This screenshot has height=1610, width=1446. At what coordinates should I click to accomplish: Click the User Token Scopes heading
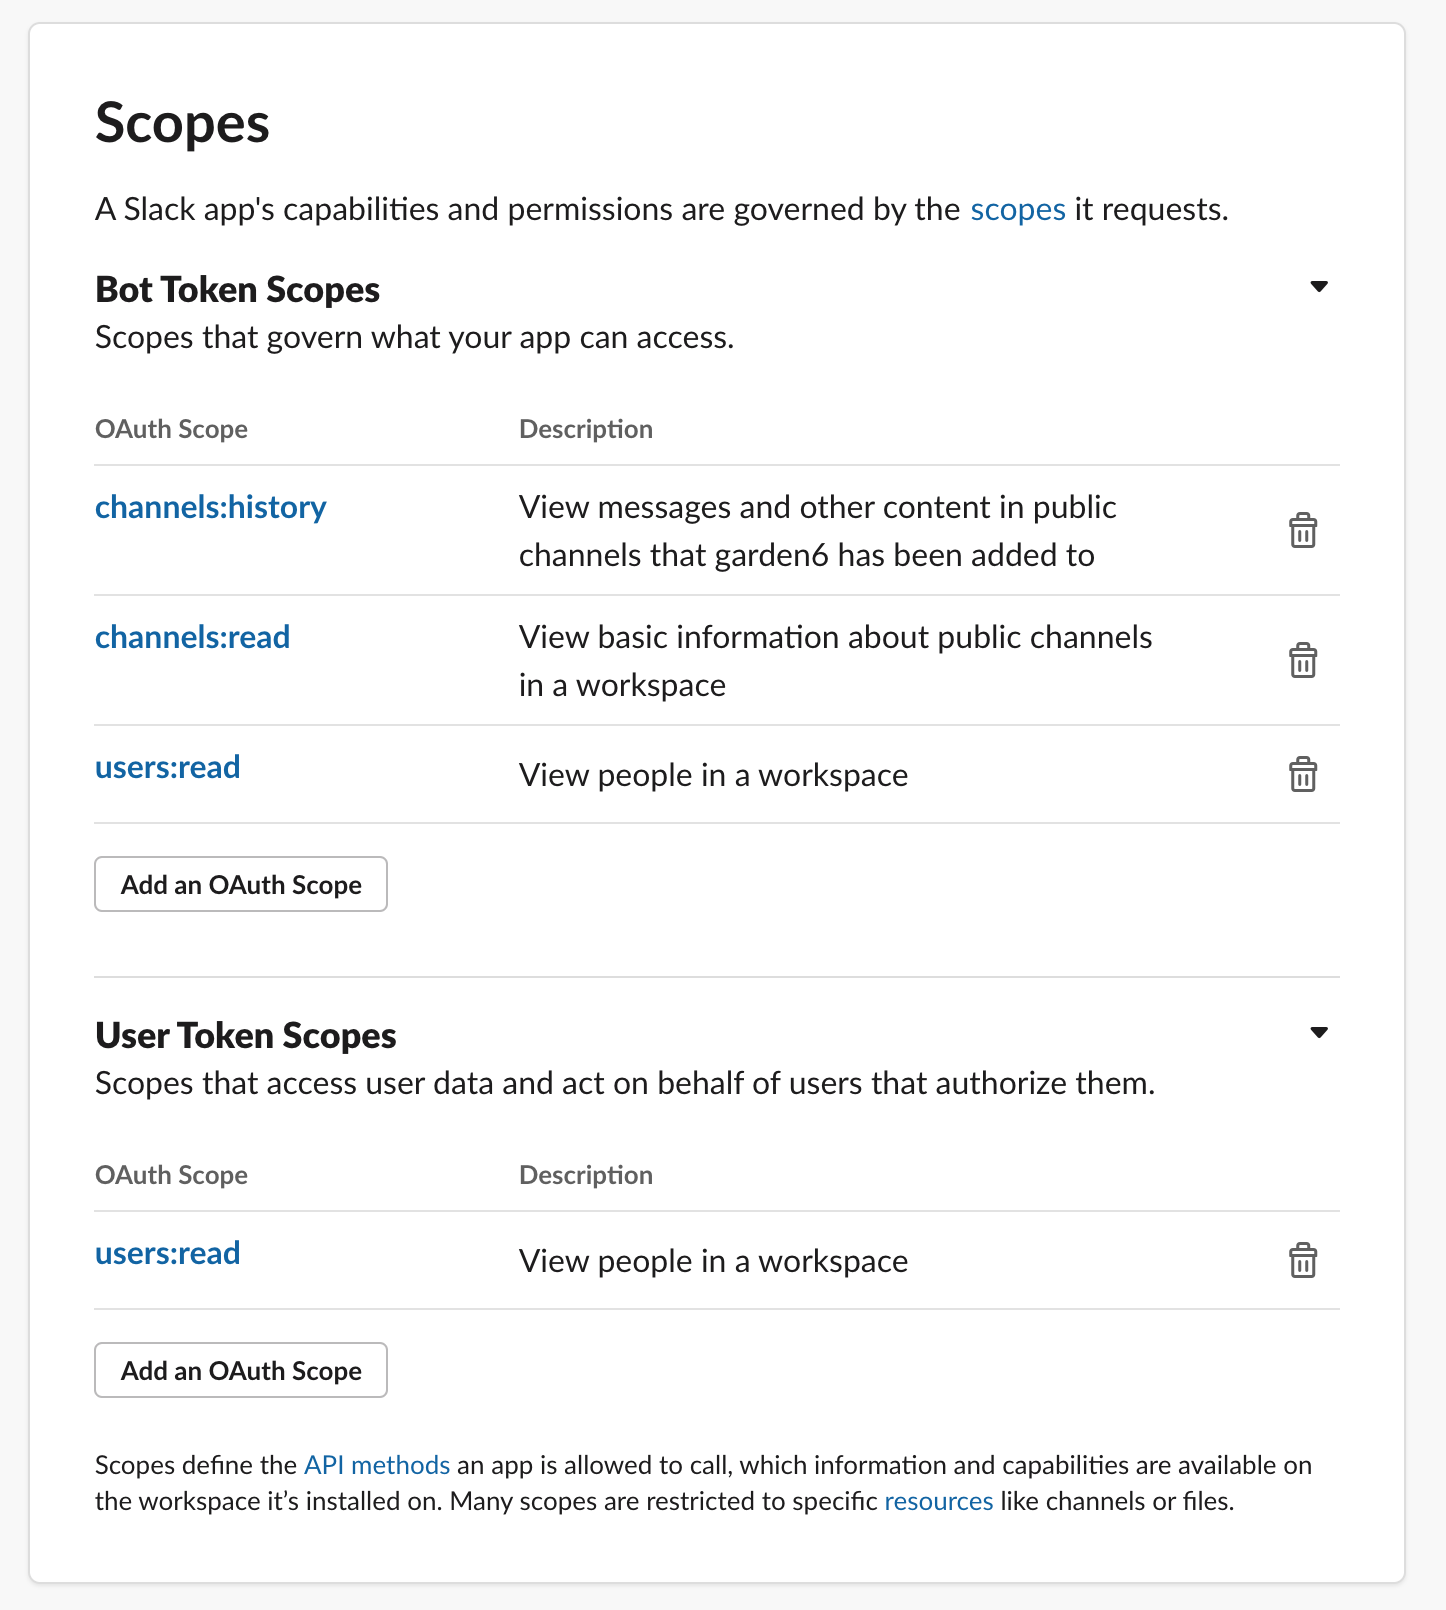[246, 1035]
